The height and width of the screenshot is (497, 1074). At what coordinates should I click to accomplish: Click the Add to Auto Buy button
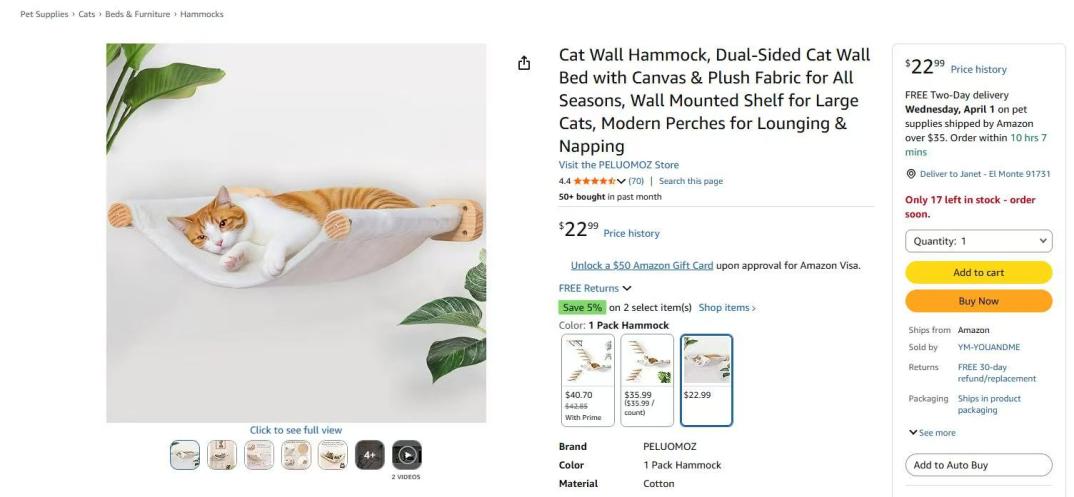click(x=978, y=465)
